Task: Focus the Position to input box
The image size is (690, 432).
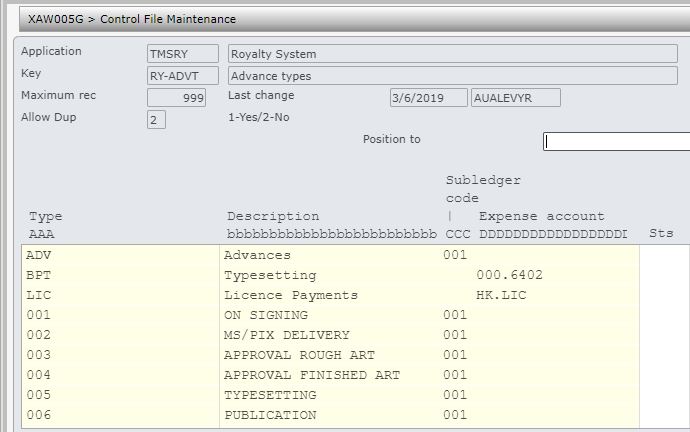Action: point(616,141)
